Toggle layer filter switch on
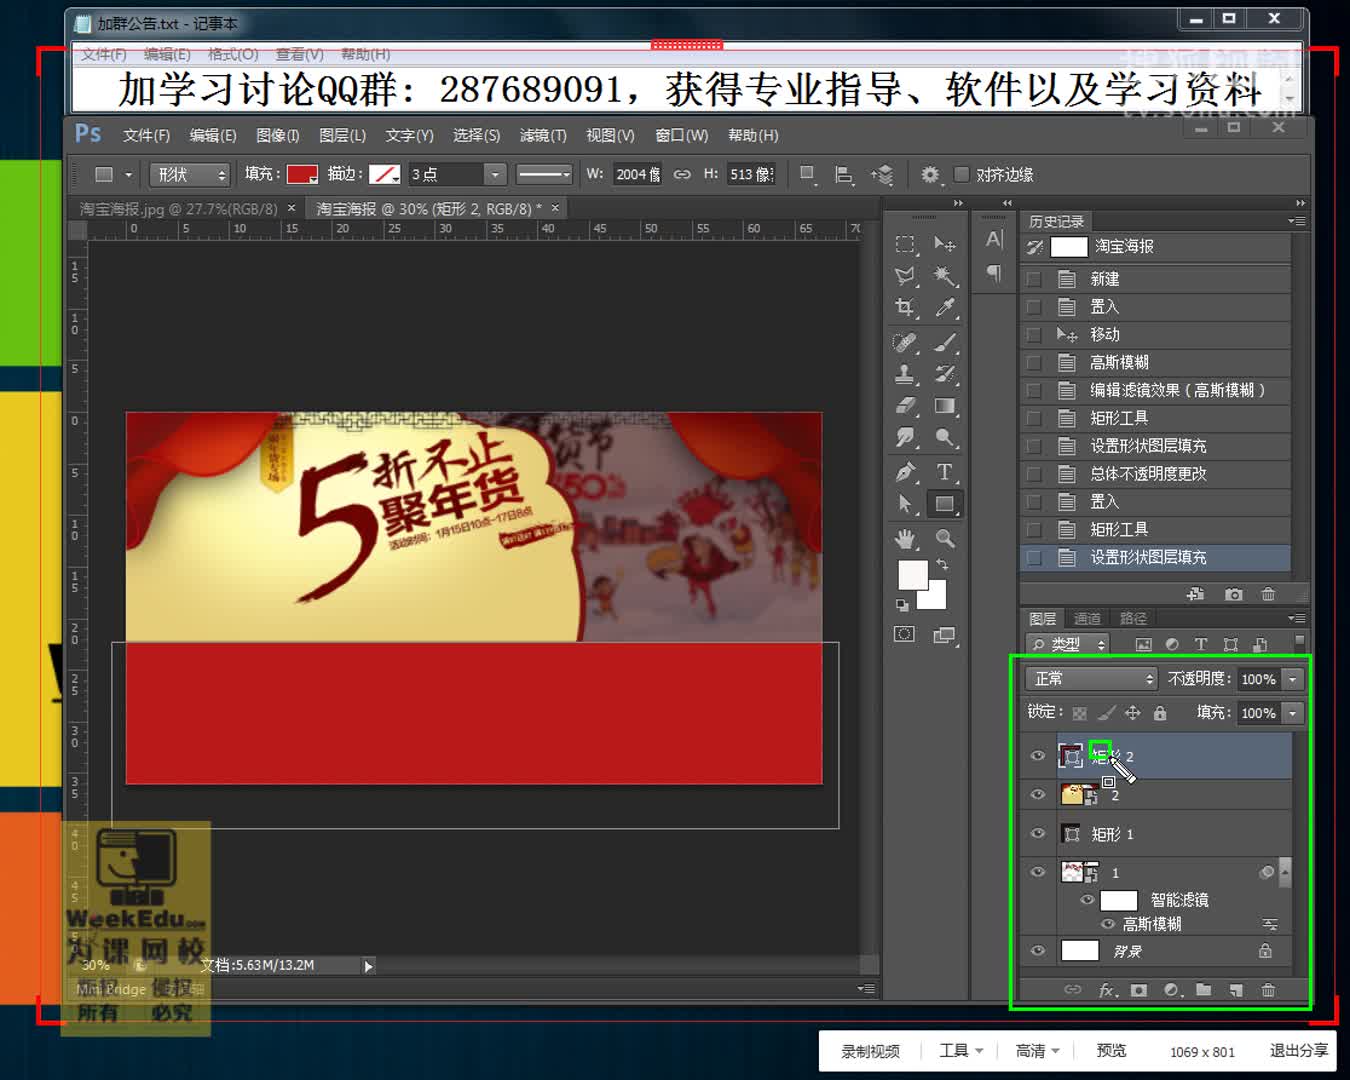The height and width of the screenshot is (1080, 1350). point(1299,642)
